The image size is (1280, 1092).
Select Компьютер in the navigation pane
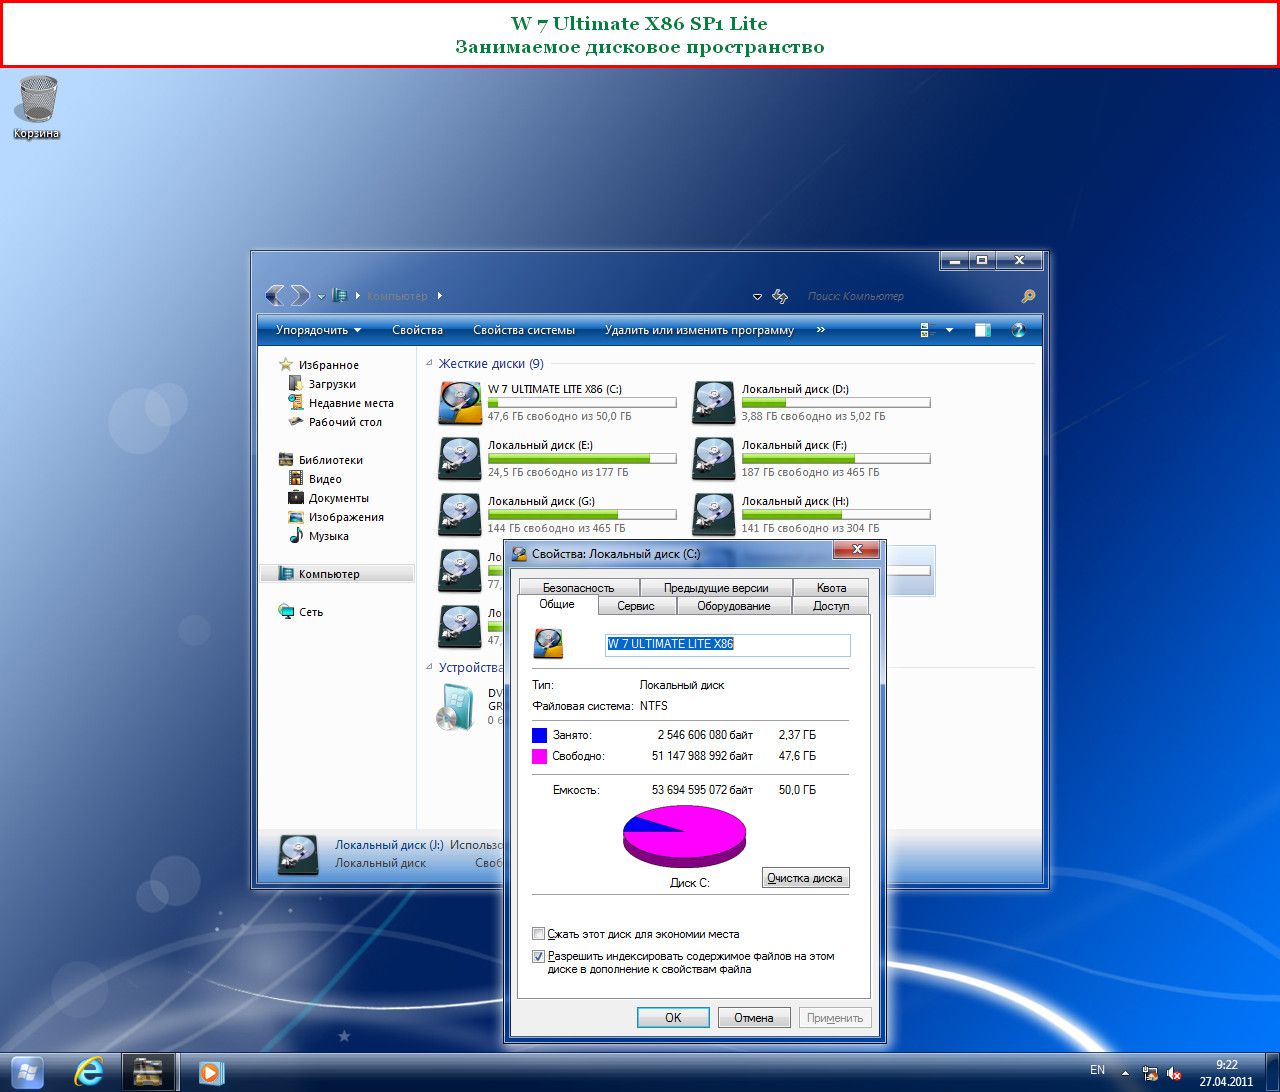pos(337,574)
